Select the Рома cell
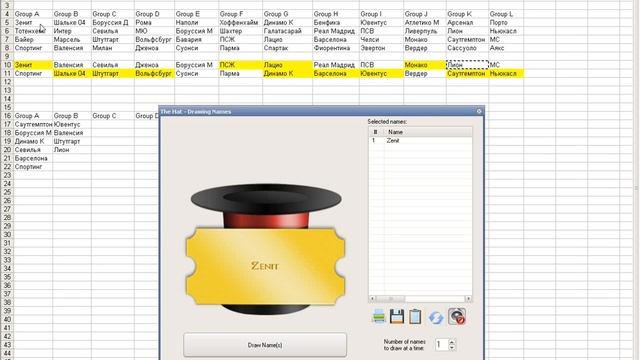The image size is (640, 360). 154,22
